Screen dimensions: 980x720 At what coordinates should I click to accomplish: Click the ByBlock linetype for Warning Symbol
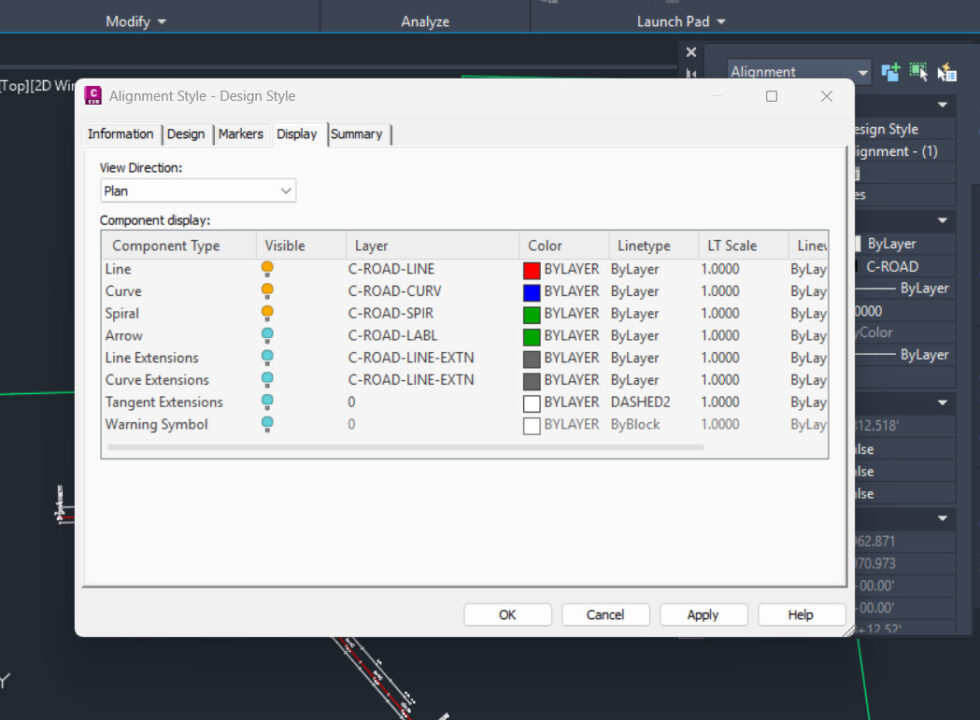tap(636, 424)
